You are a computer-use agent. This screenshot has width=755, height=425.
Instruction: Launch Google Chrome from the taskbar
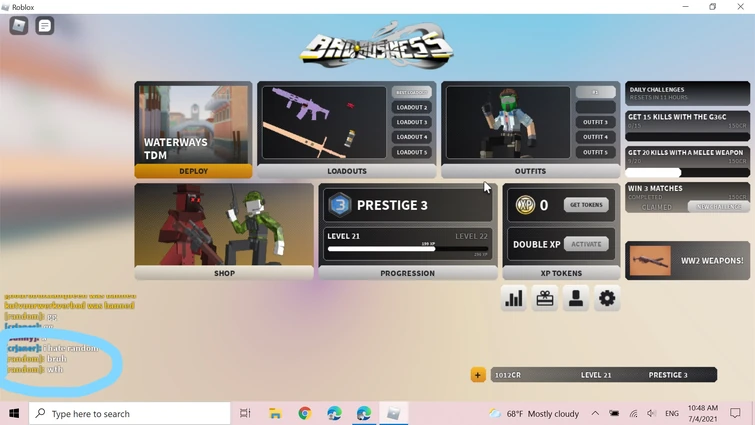click(304, 413)
